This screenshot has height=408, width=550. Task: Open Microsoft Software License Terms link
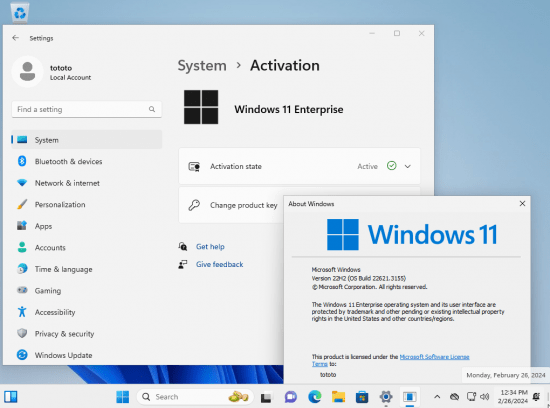click(x=434, y=357)
